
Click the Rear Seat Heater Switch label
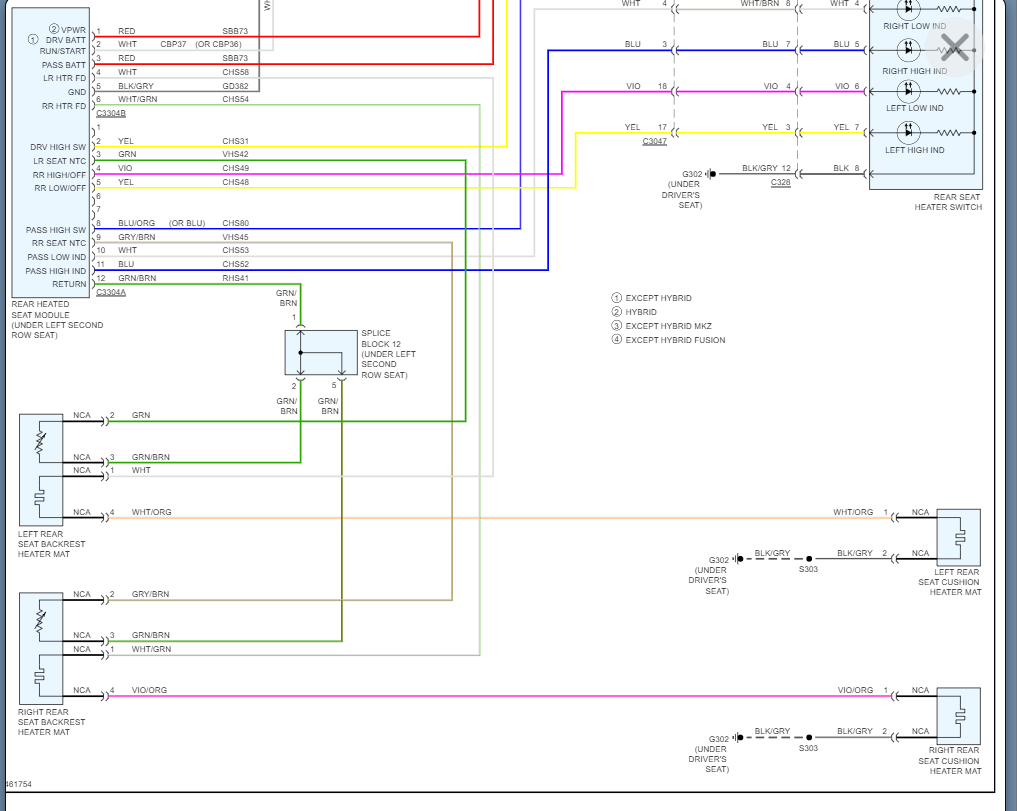pyautogui.click(x=948, y=202)
